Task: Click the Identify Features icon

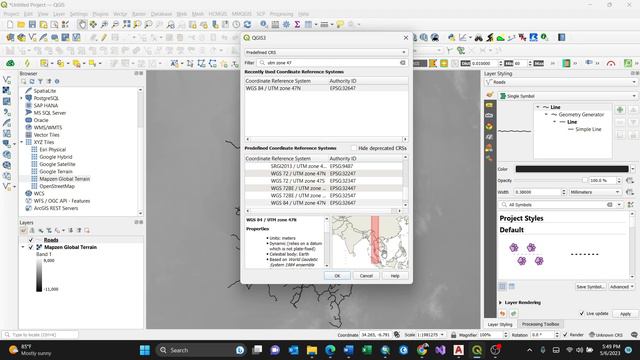Action: [x=264, y=24]
